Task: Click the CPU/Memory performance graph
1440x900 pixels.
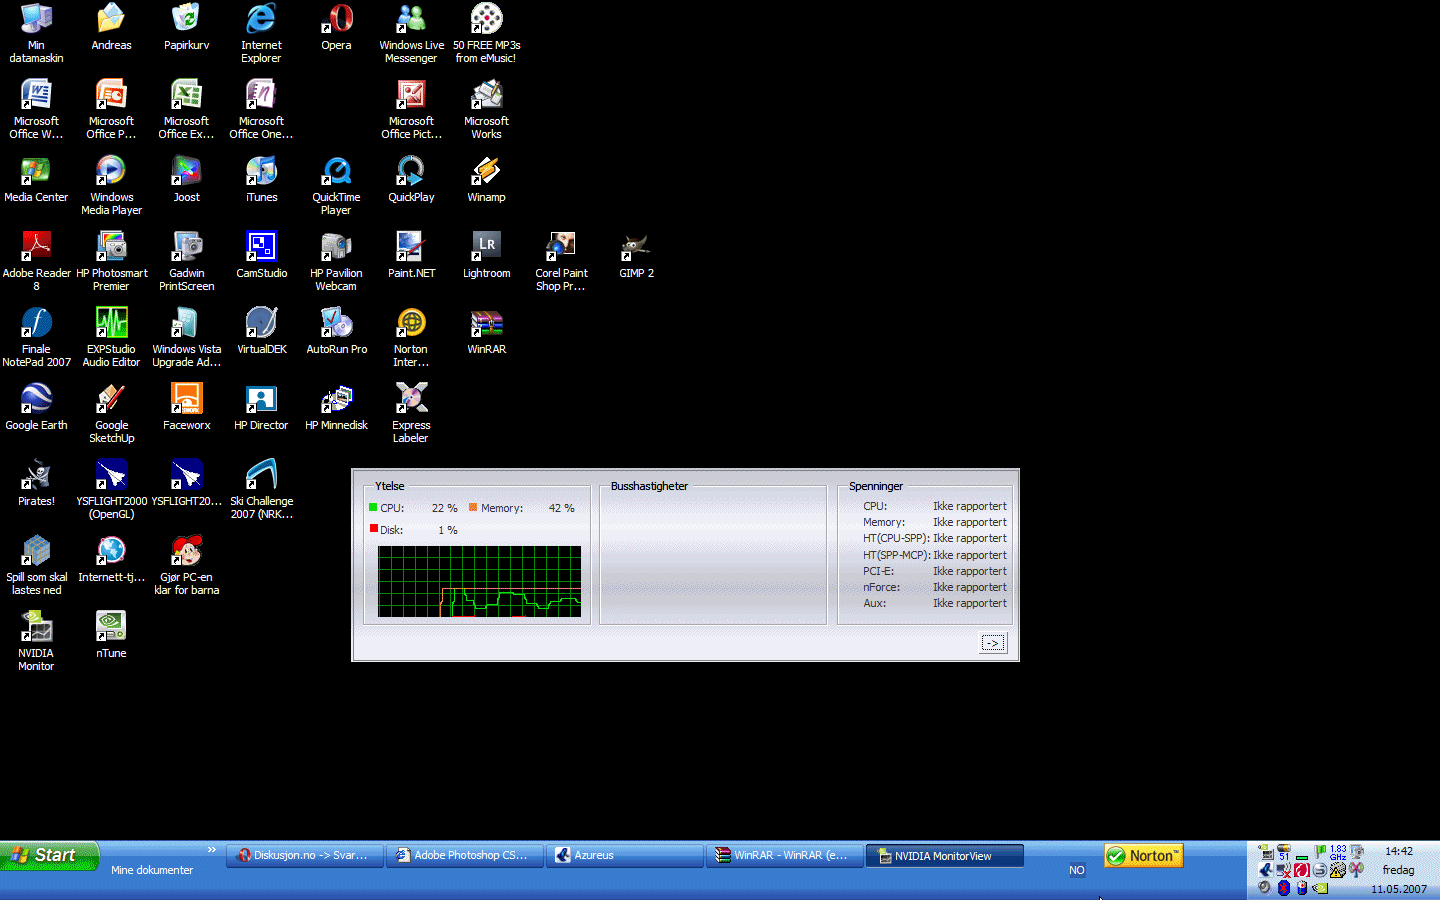Action: pyautogui.click(x=479, y=581)
